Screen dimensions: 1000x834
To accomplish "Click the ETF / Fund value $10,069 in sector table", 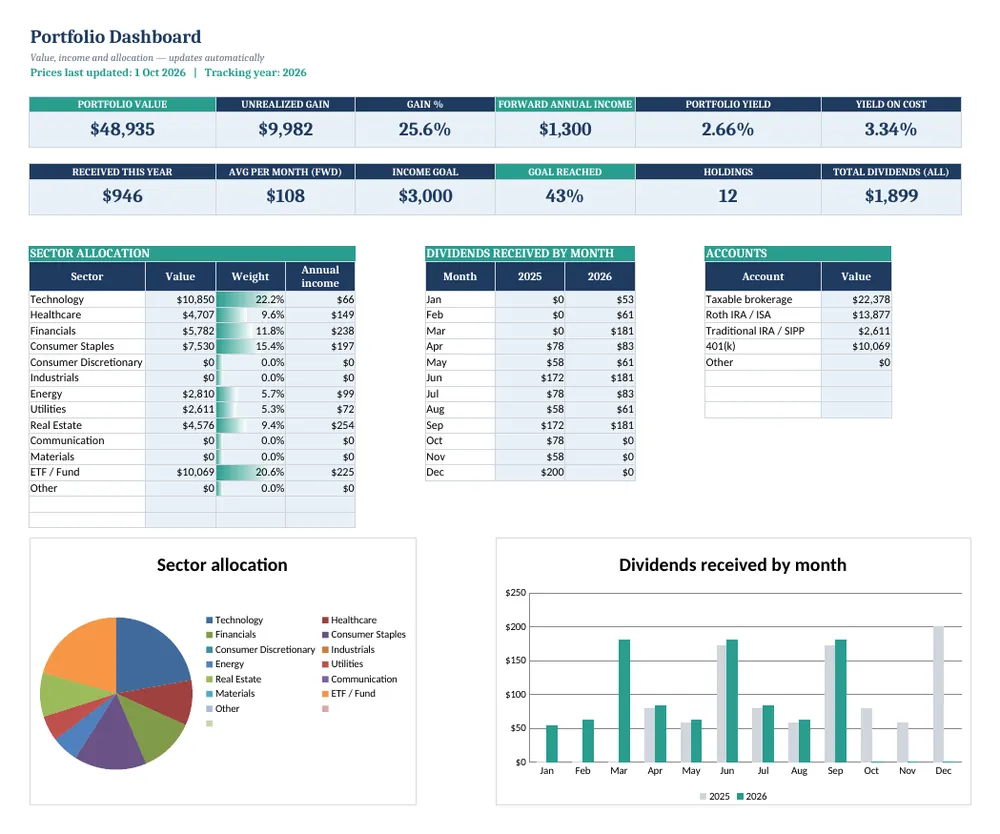I will coord(180,472).
